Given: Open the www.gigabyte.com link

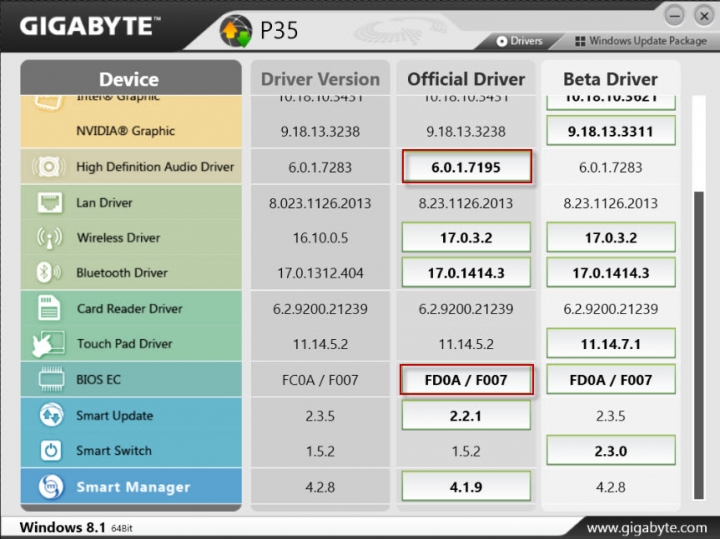Looking at the screenshot, I should (x=647, y=528).
